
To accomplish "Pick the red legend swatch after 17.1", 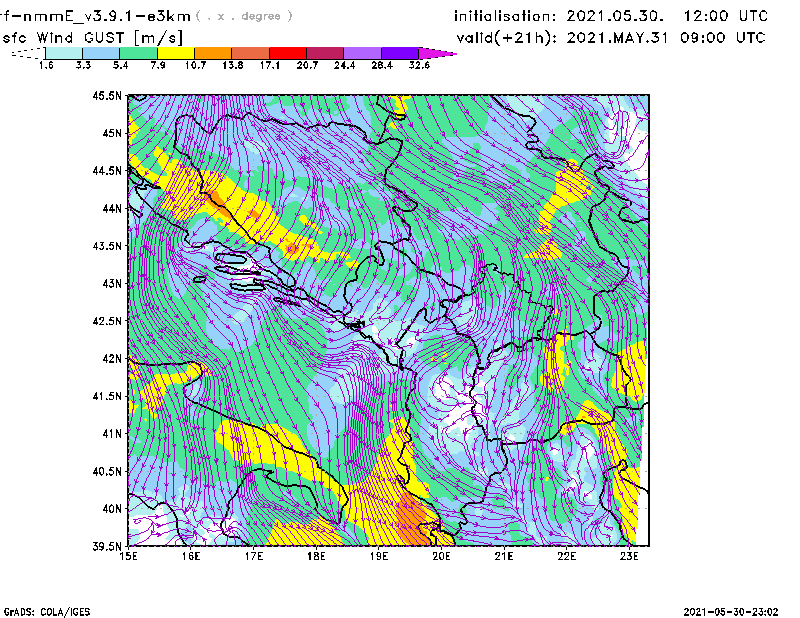I will 288,53.
